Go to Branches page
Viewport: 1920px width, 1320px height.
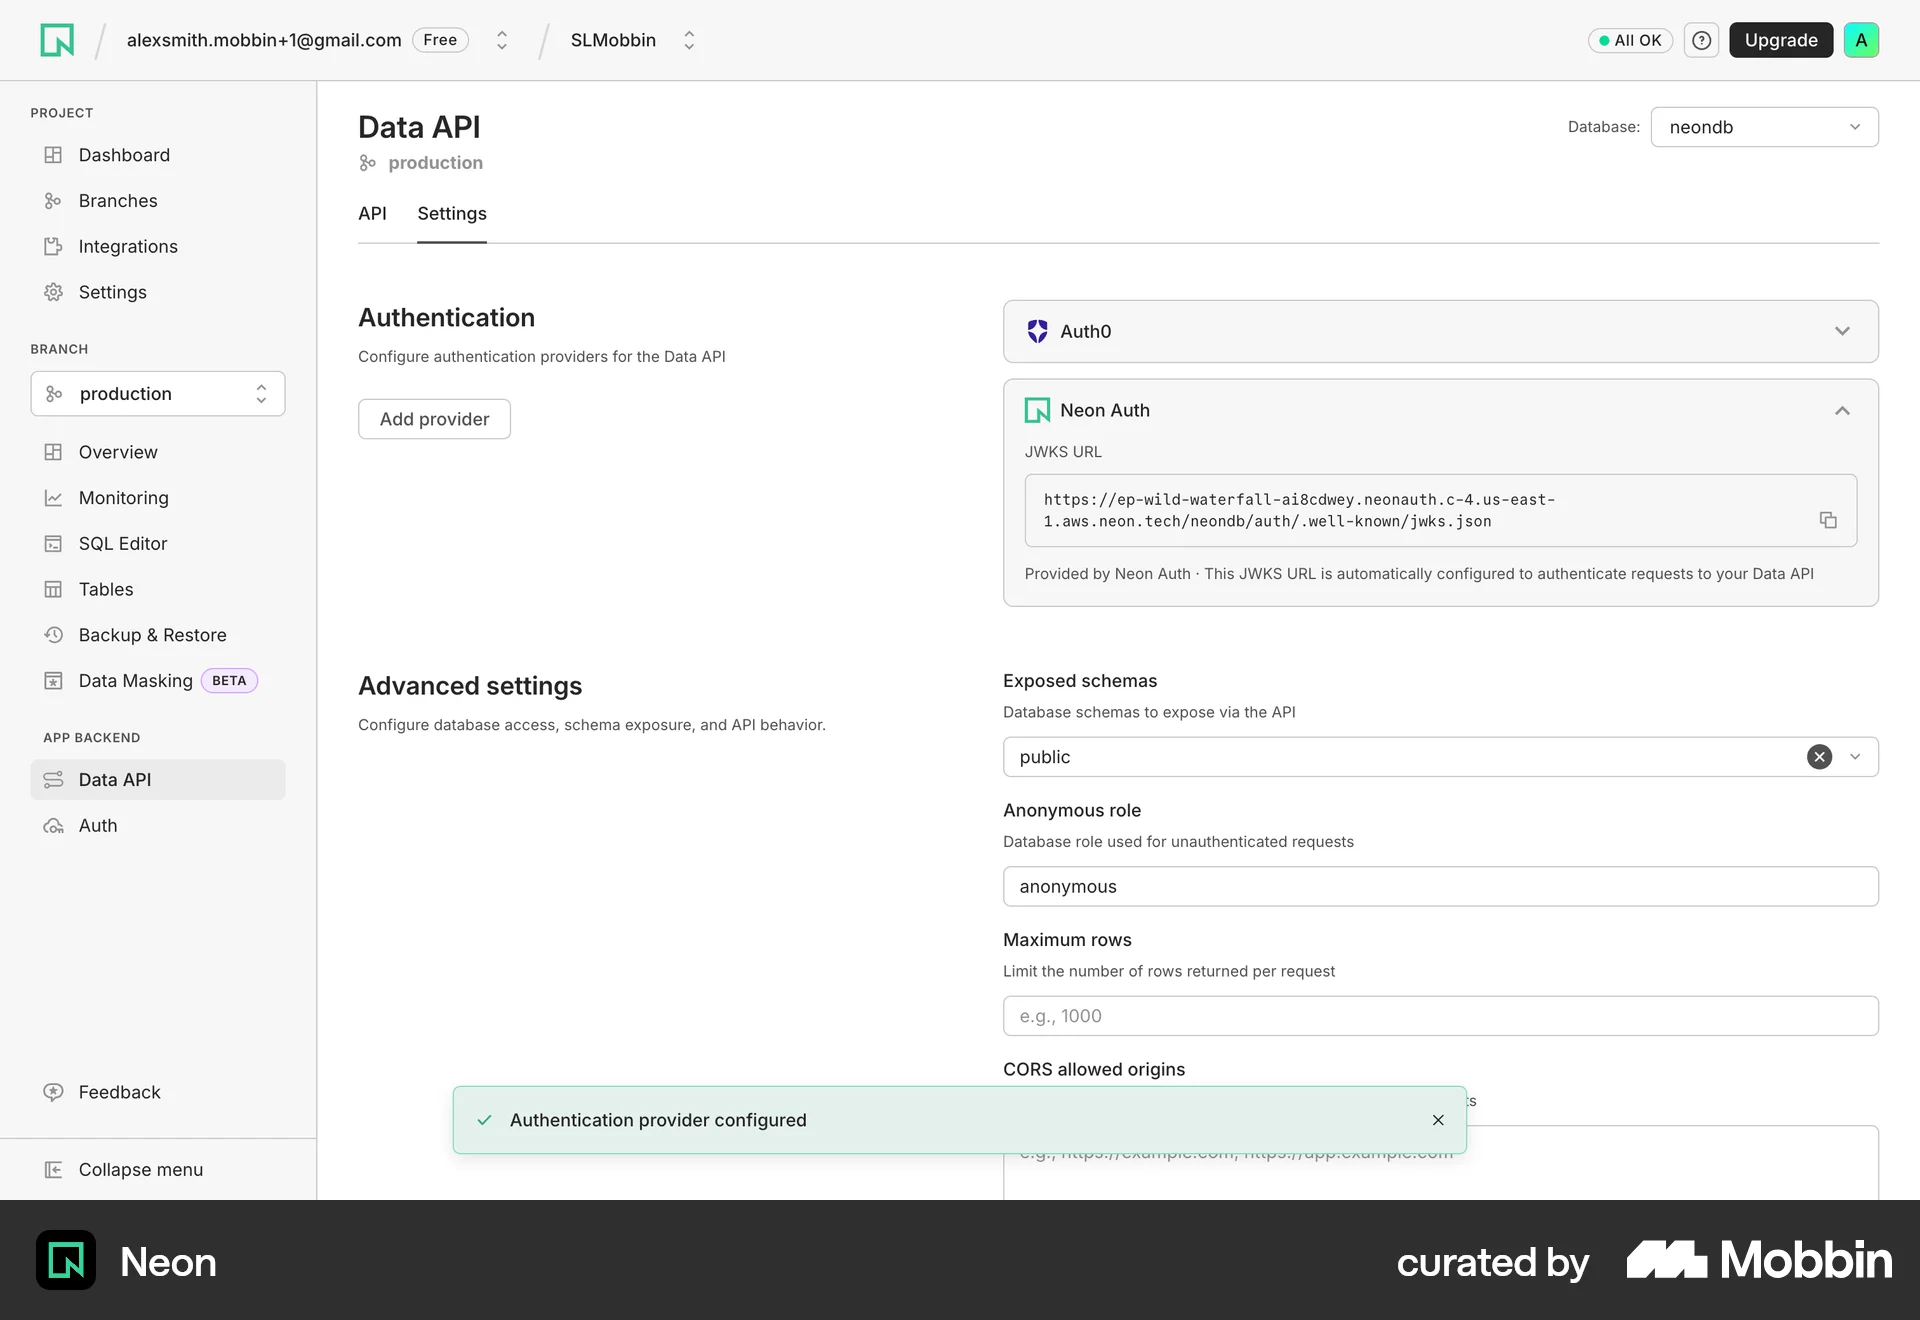(158, 201)
